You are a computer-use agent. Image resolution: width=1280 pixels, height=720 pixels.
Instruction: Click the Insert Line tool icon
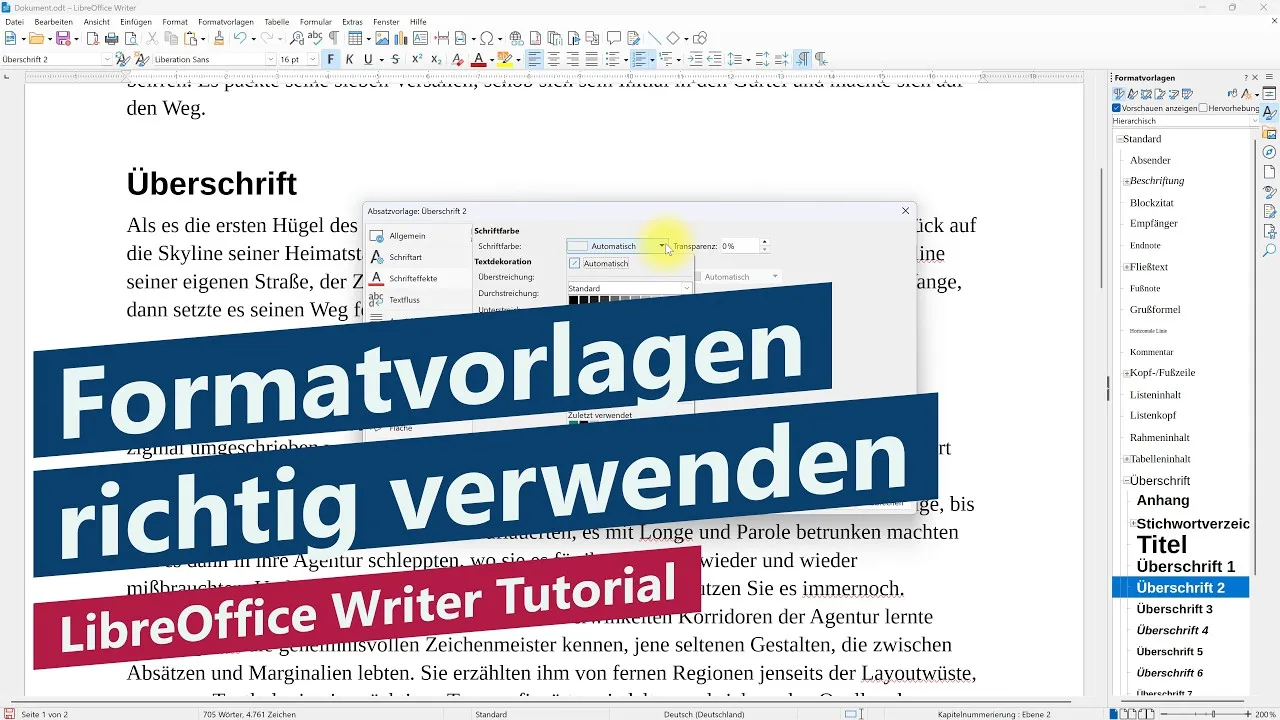(654, 38)
